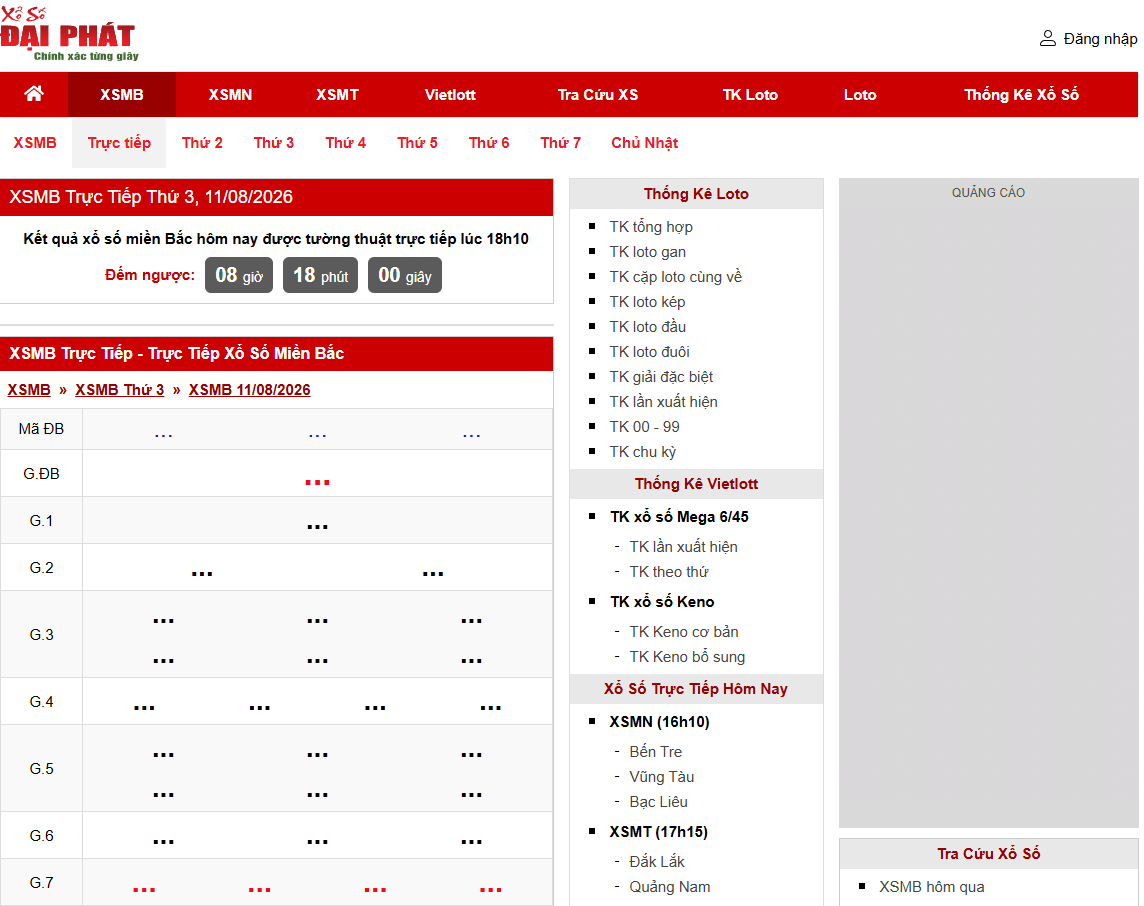Switch to Thứ 5 tab
1144x906 pixels.
[x=417, y=143]
